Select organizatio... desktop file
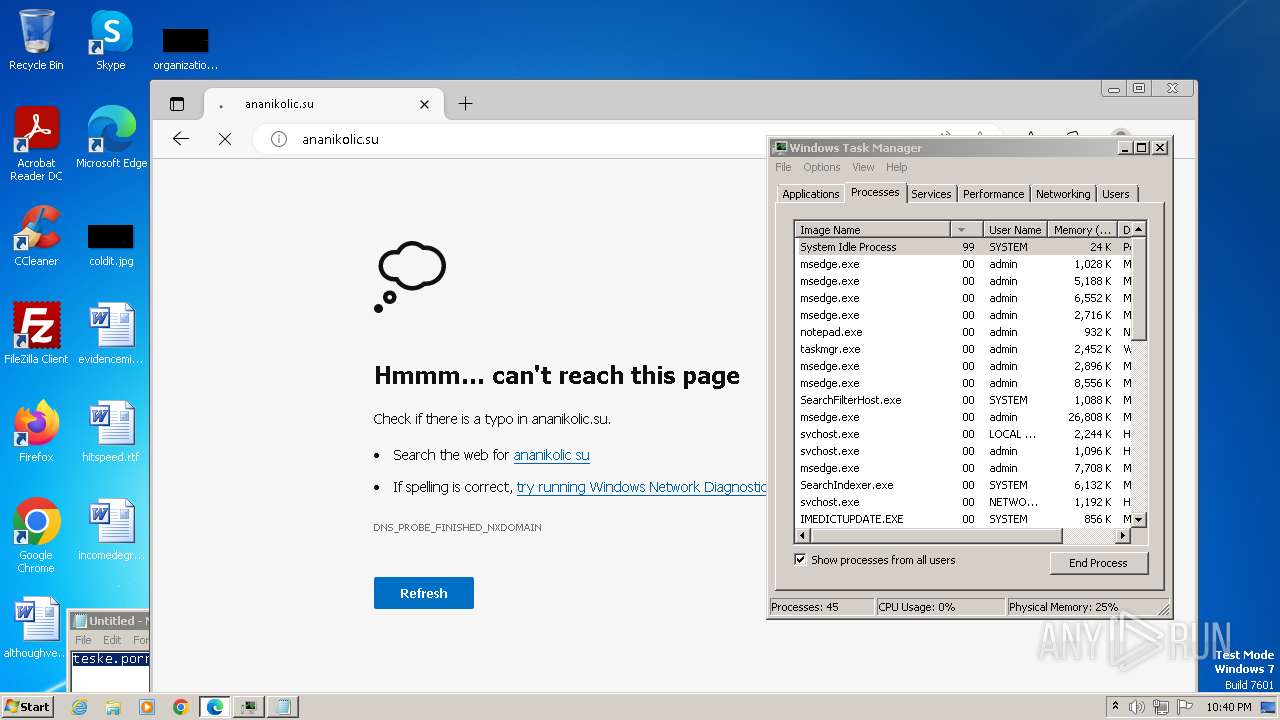1280x720 pixels. pyautogui.click(x=185, y=48)
